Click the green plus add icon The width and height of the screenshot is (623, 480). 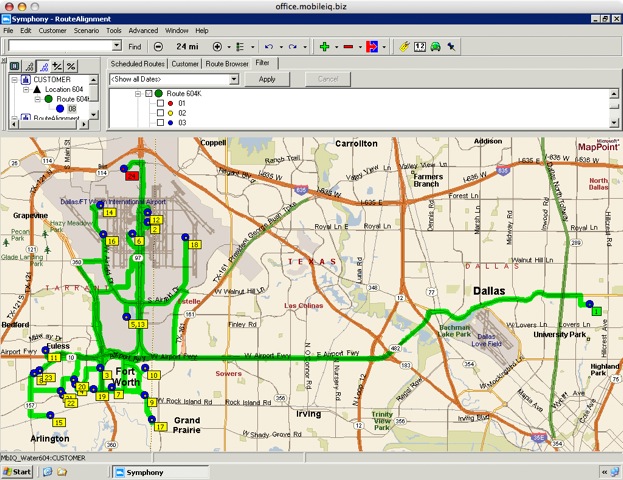[x=324, y=47]
